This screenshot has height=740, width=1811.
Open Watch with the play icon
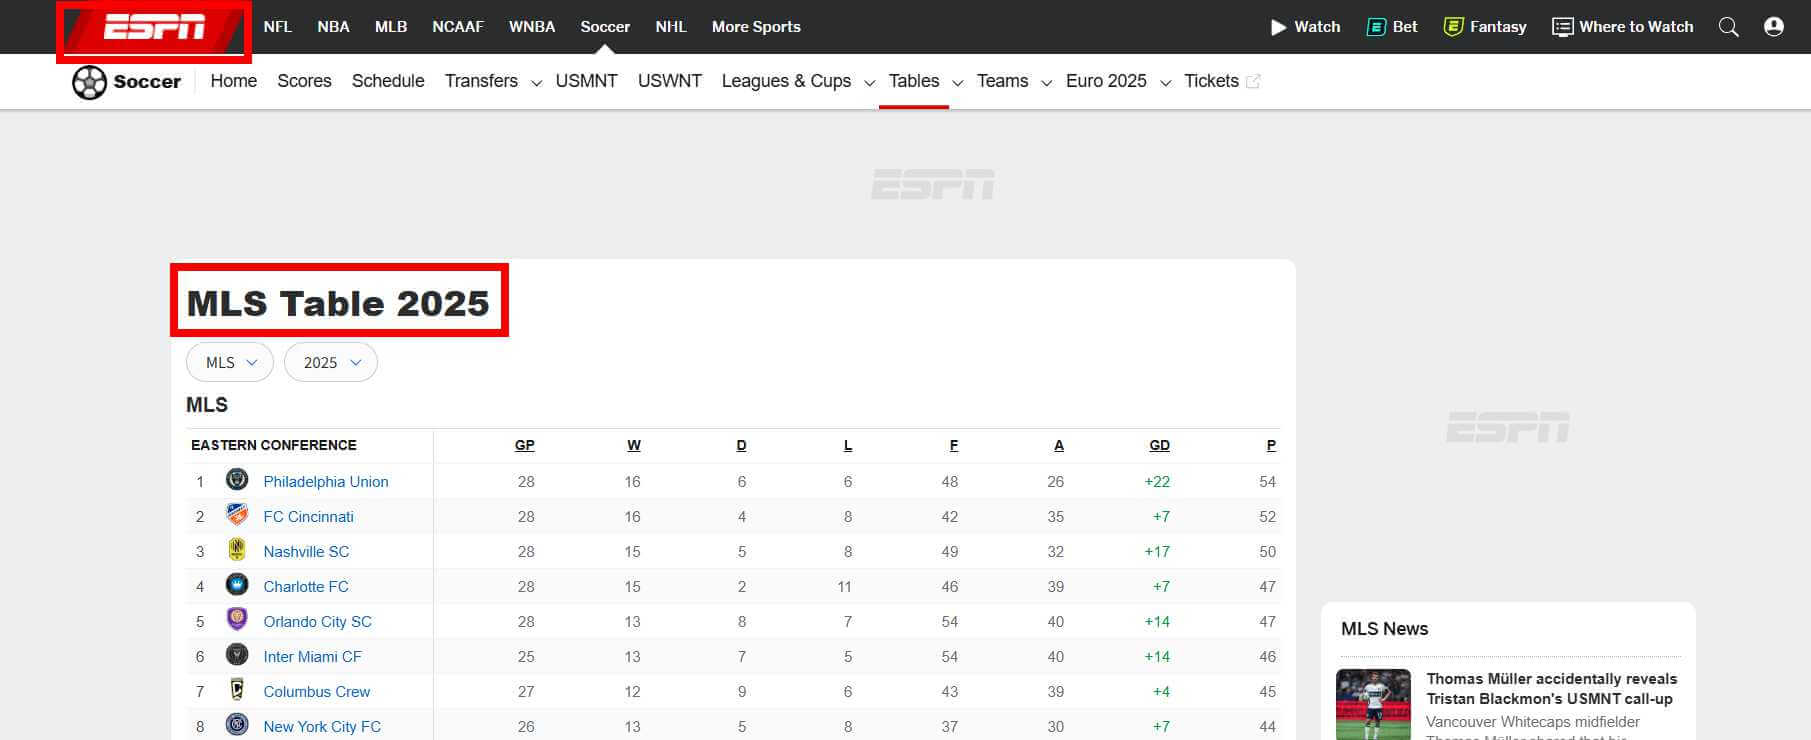(1305, 27)
